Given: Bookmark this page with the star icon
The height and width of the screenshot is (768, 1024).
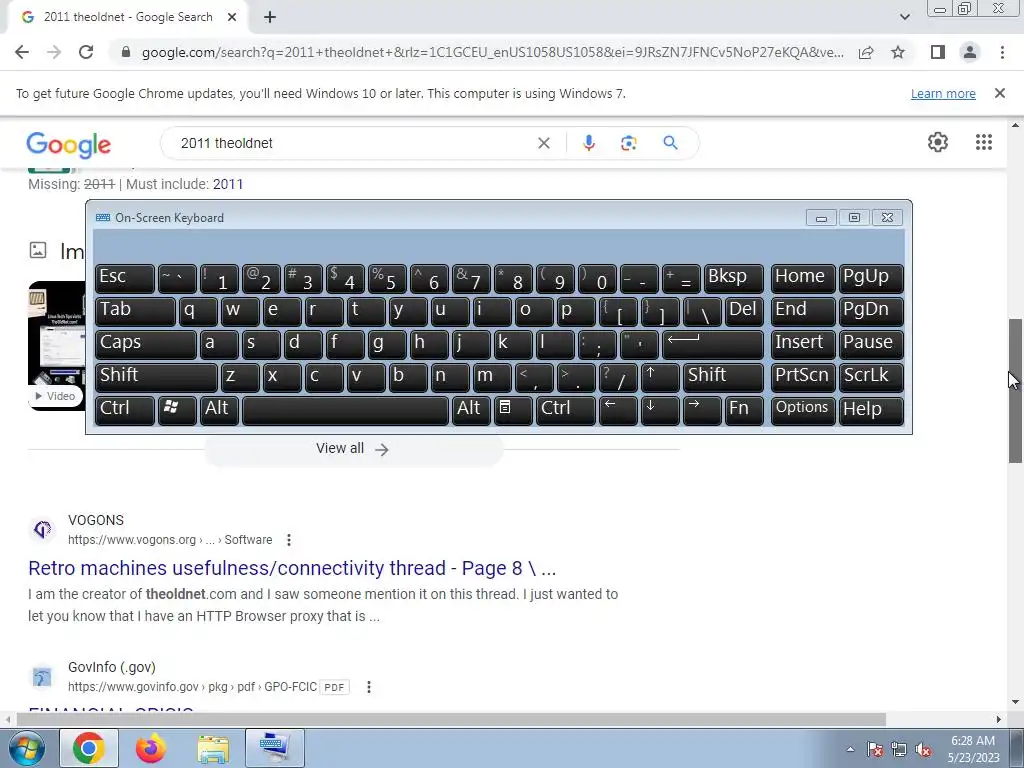Looking at the screenshot, I should tap(898, 52).
